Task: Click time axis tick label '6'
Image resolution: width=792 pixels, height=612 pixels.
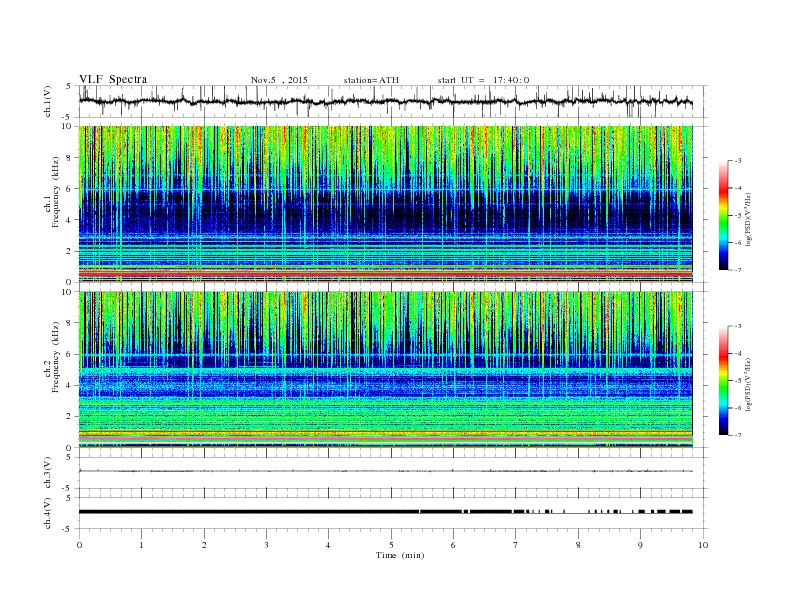Action: pos(453,545)
